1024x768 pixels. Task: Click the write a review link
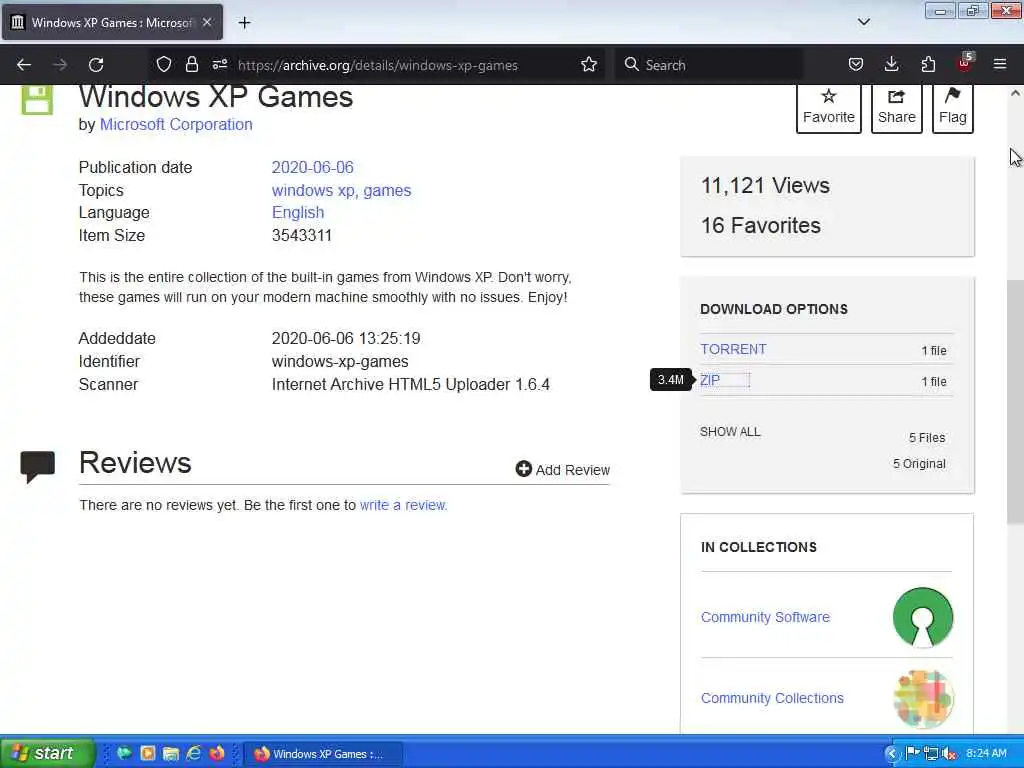click(x=403, y=505)
